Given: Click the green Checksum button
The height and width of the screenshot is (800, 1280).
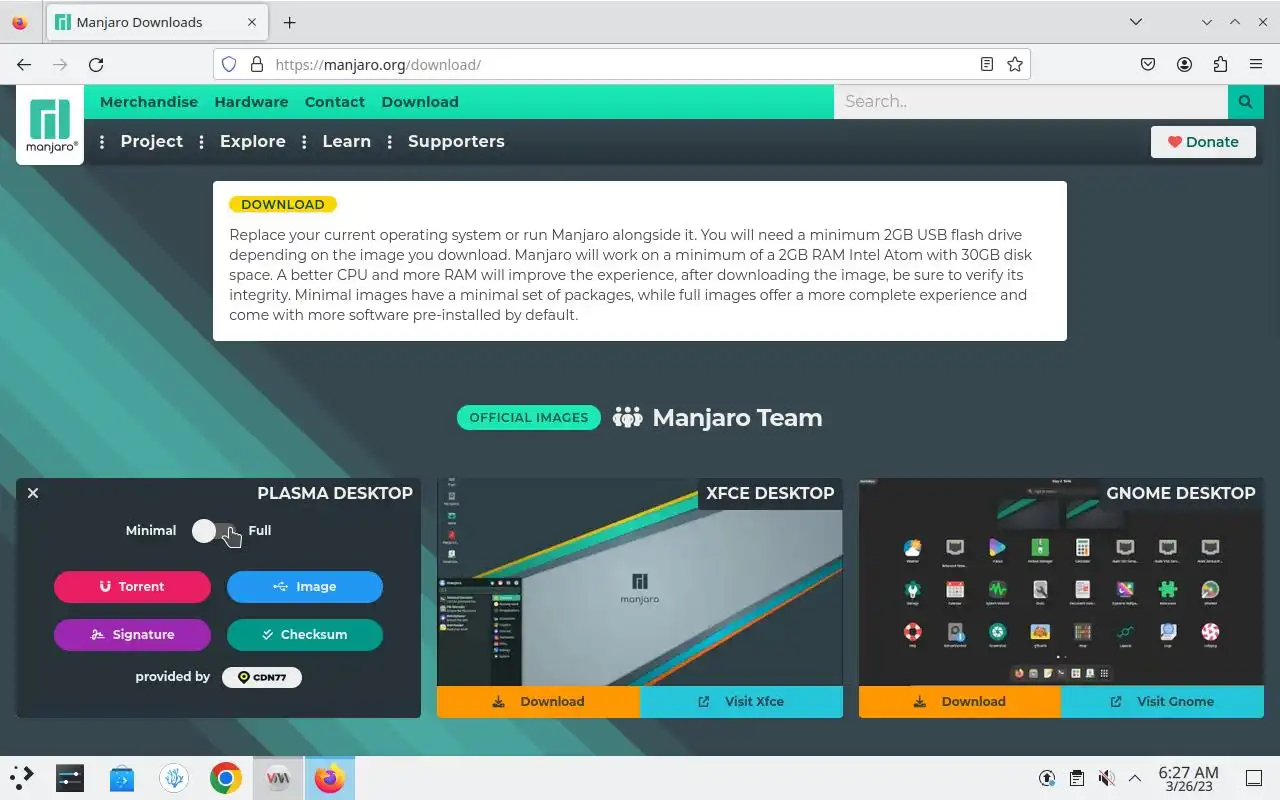Looking at the screenshot, I should (305, 635).
